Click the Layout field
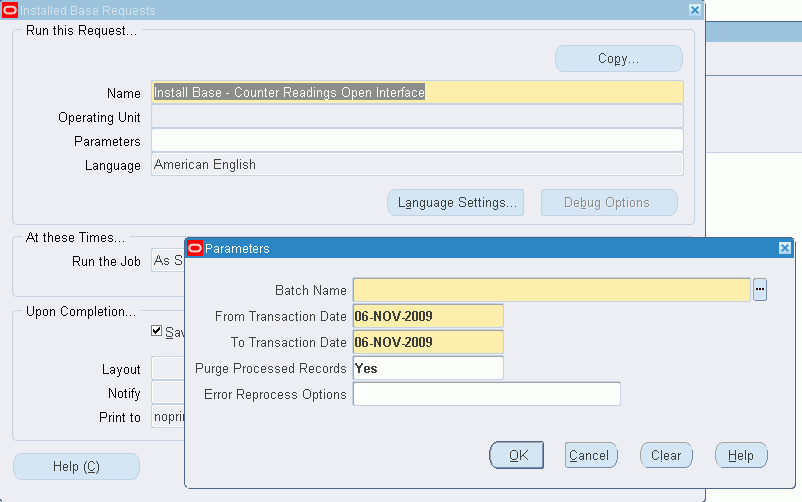The width and height of the screenshot is (802, 502). click(168, 369)
